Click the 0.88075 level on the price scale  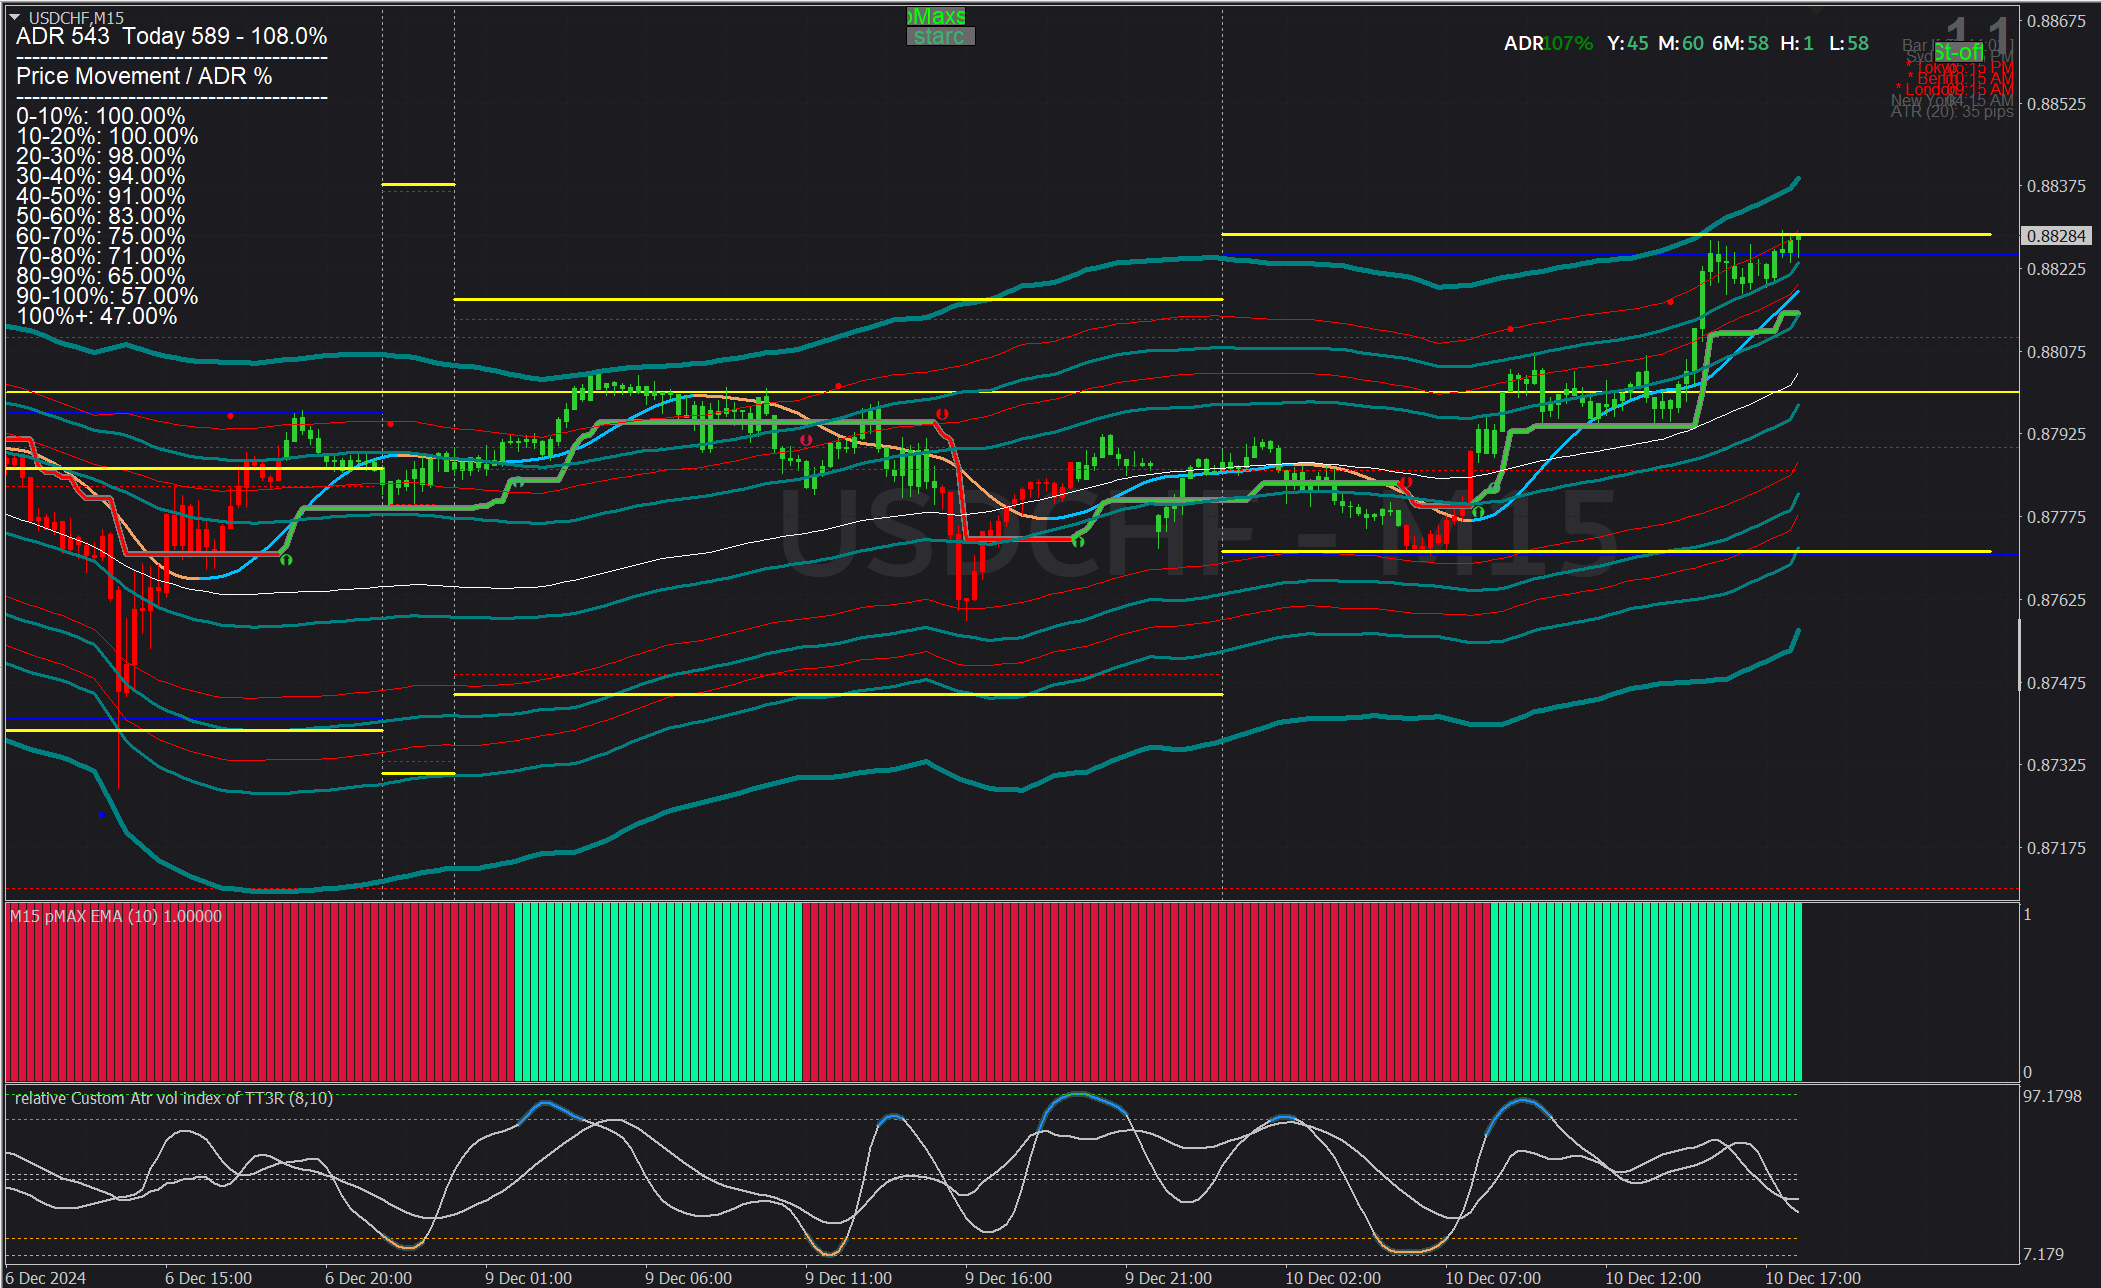click(x=2056, y=352)
